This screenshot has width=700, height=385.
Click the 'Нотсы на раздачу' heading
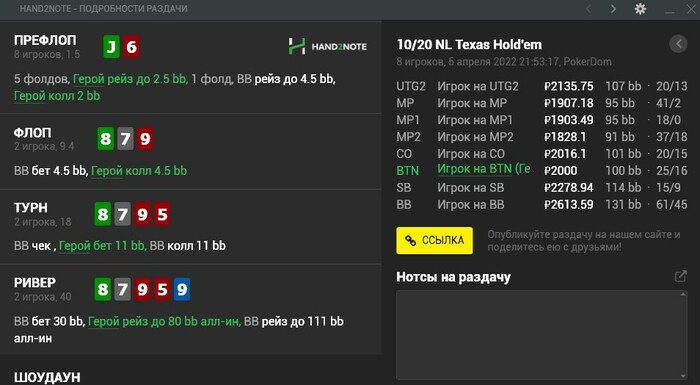(453, 277)
